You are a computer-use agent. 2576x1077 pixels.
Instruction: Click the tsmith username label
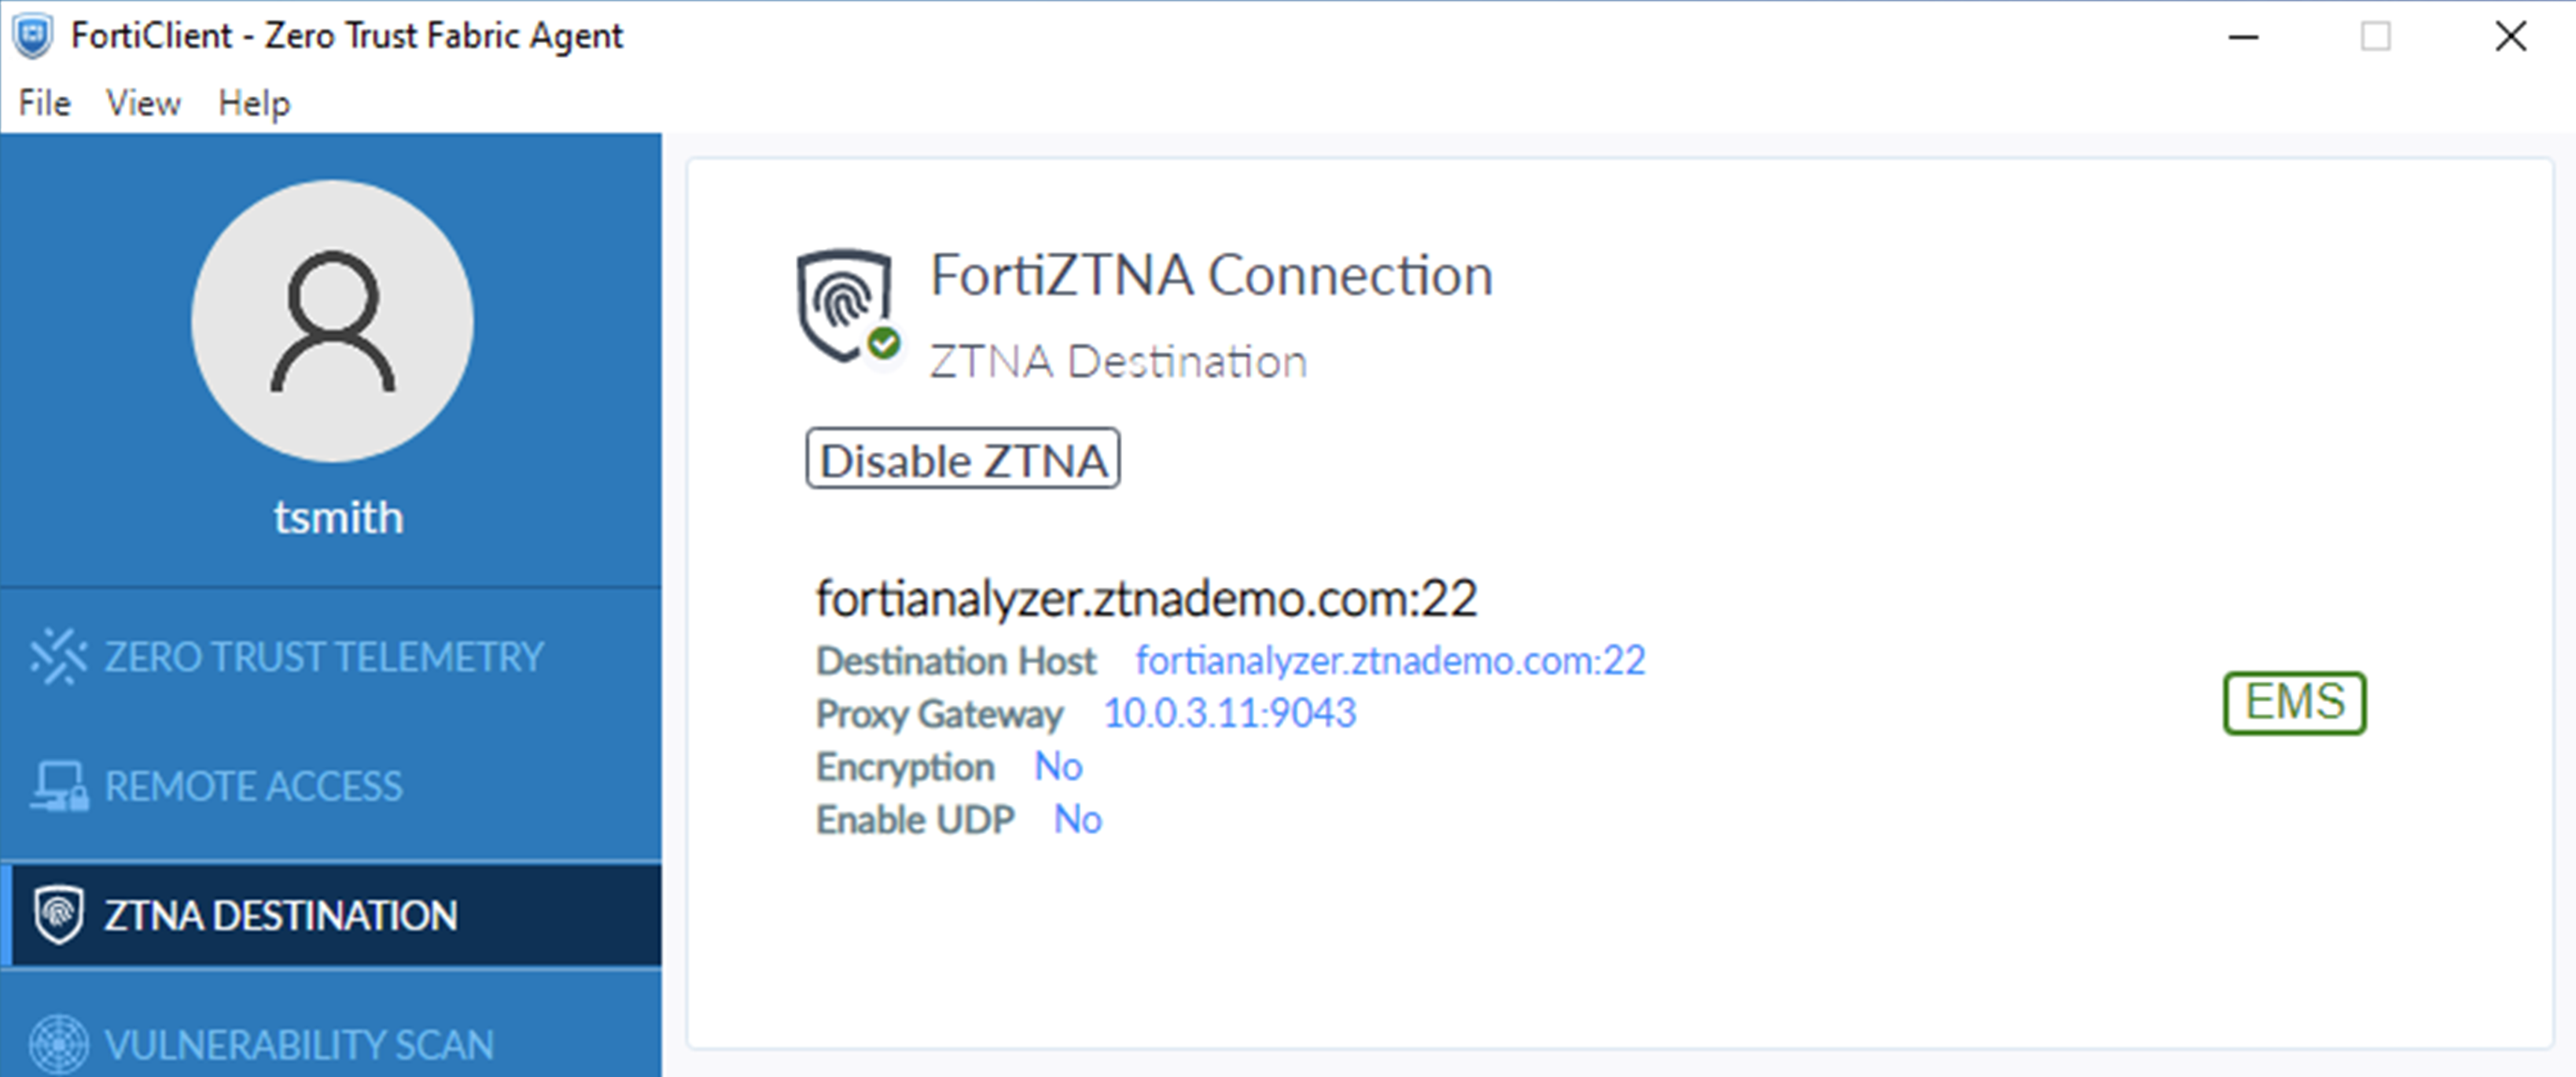pyautogui.click(x=338, y=517)
